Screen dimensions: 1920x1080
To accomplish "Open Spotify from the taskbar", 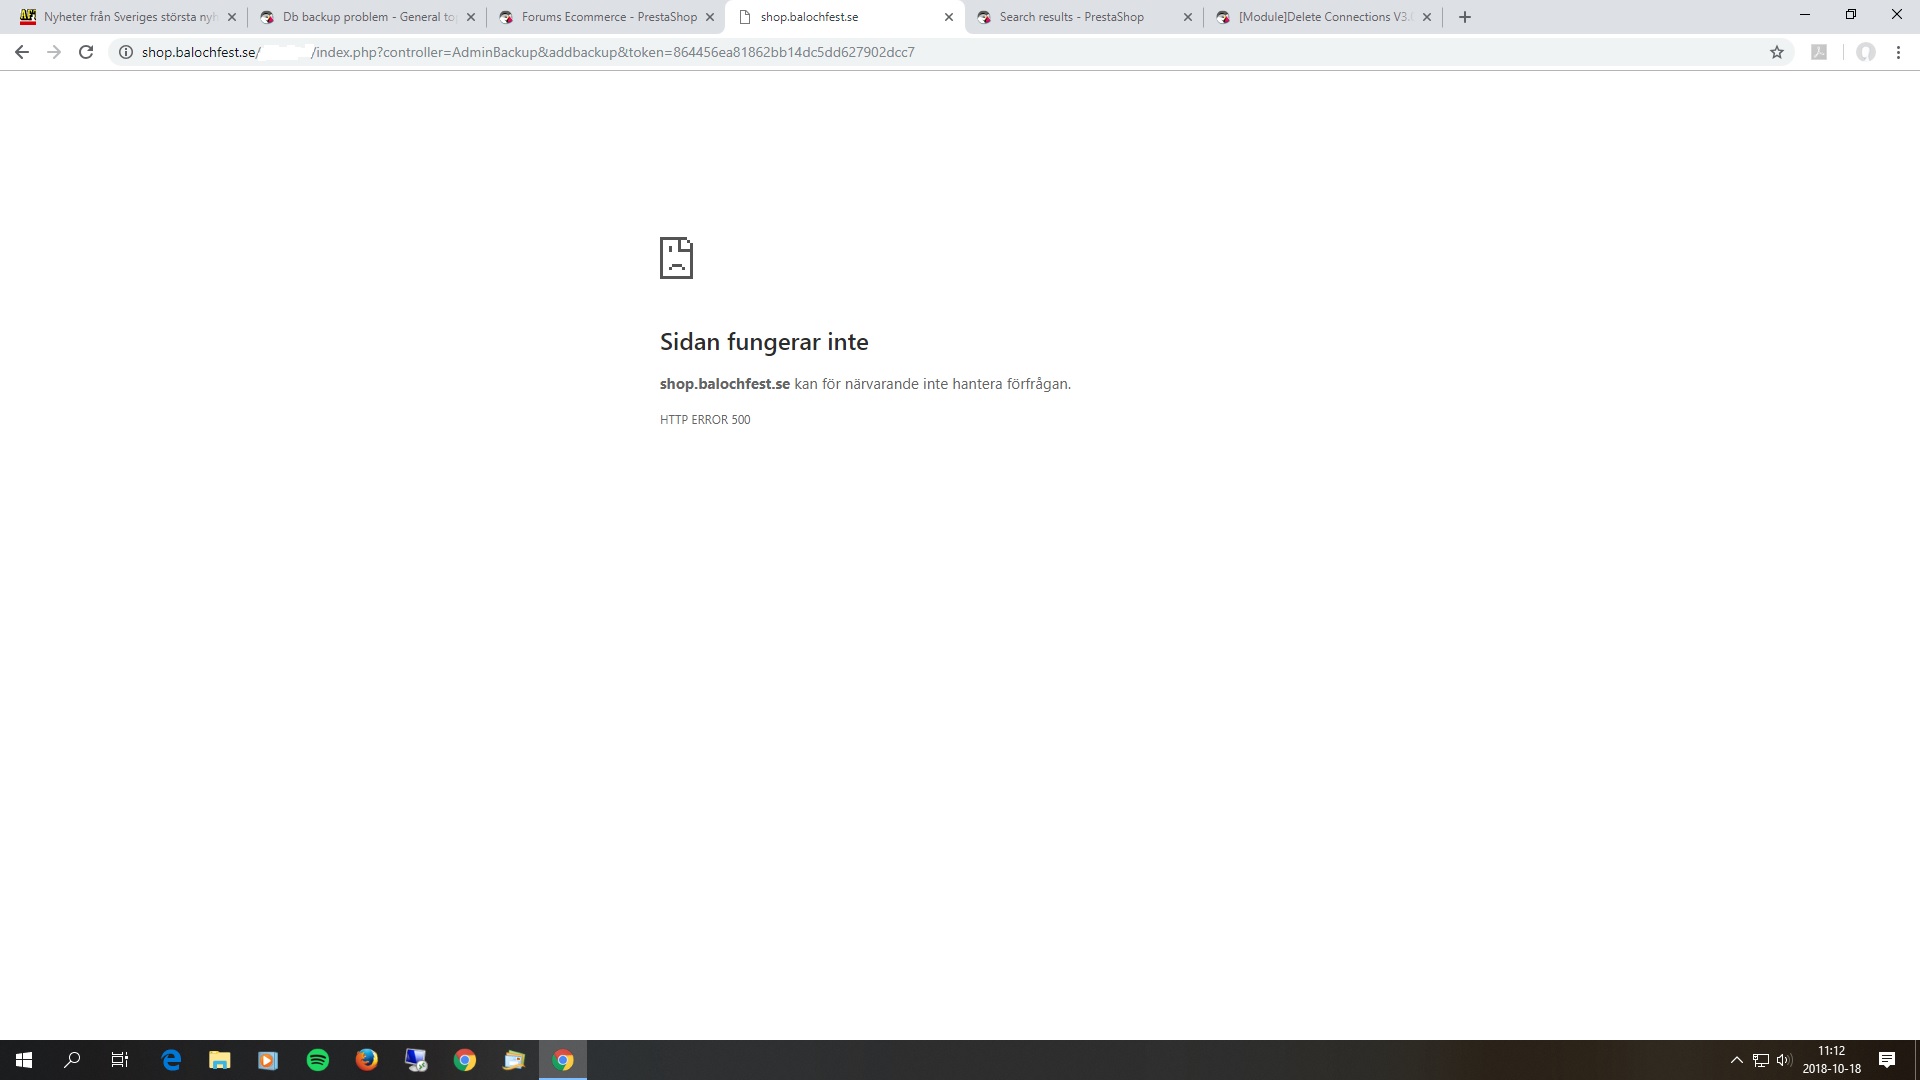I will click(x=318, y=1060).
